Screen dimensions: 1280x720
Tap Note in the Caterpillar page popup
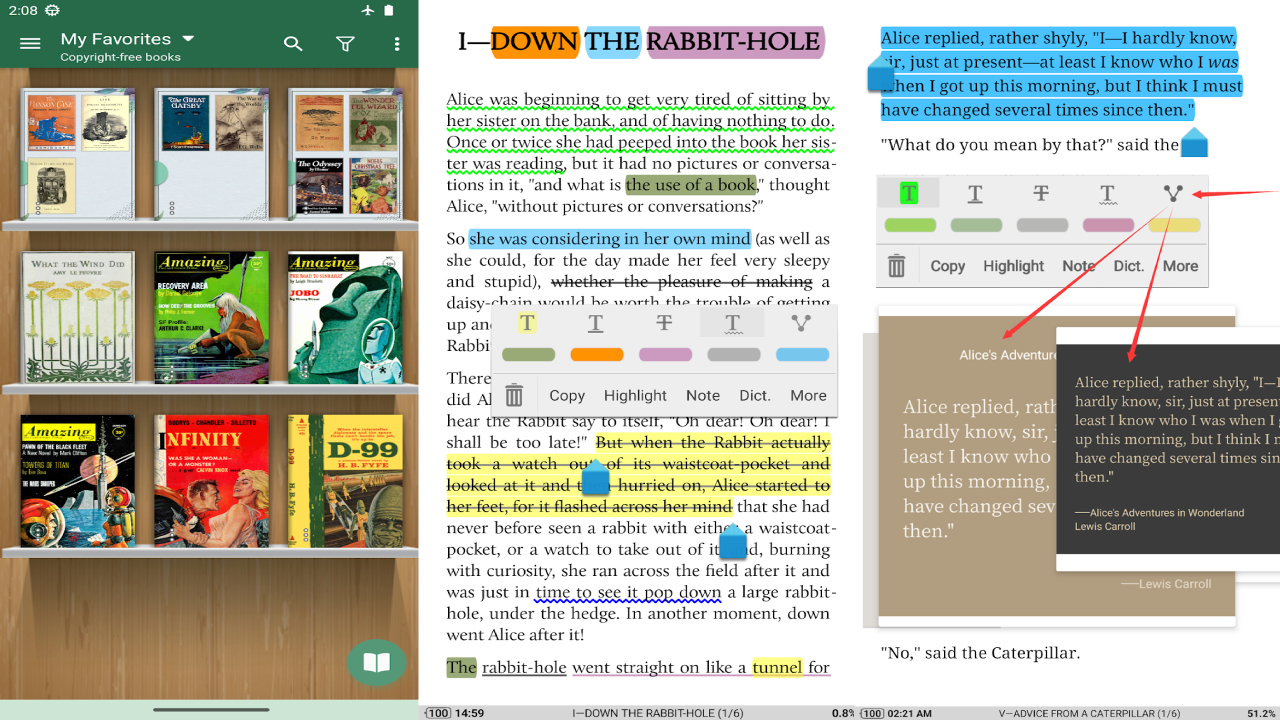pos(1078,266)
